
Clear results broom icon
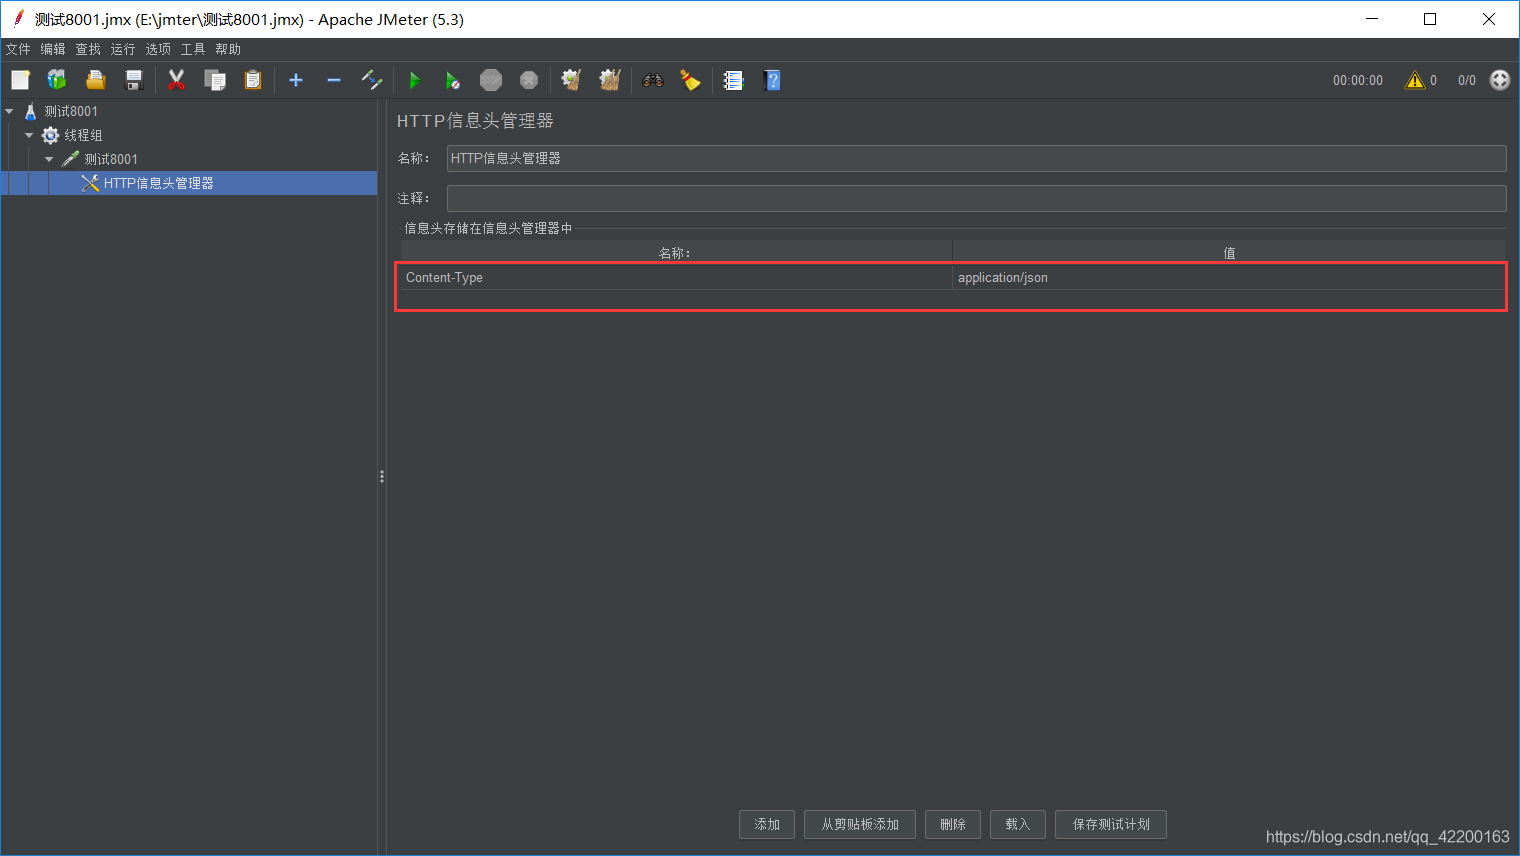tap(571, 80)
